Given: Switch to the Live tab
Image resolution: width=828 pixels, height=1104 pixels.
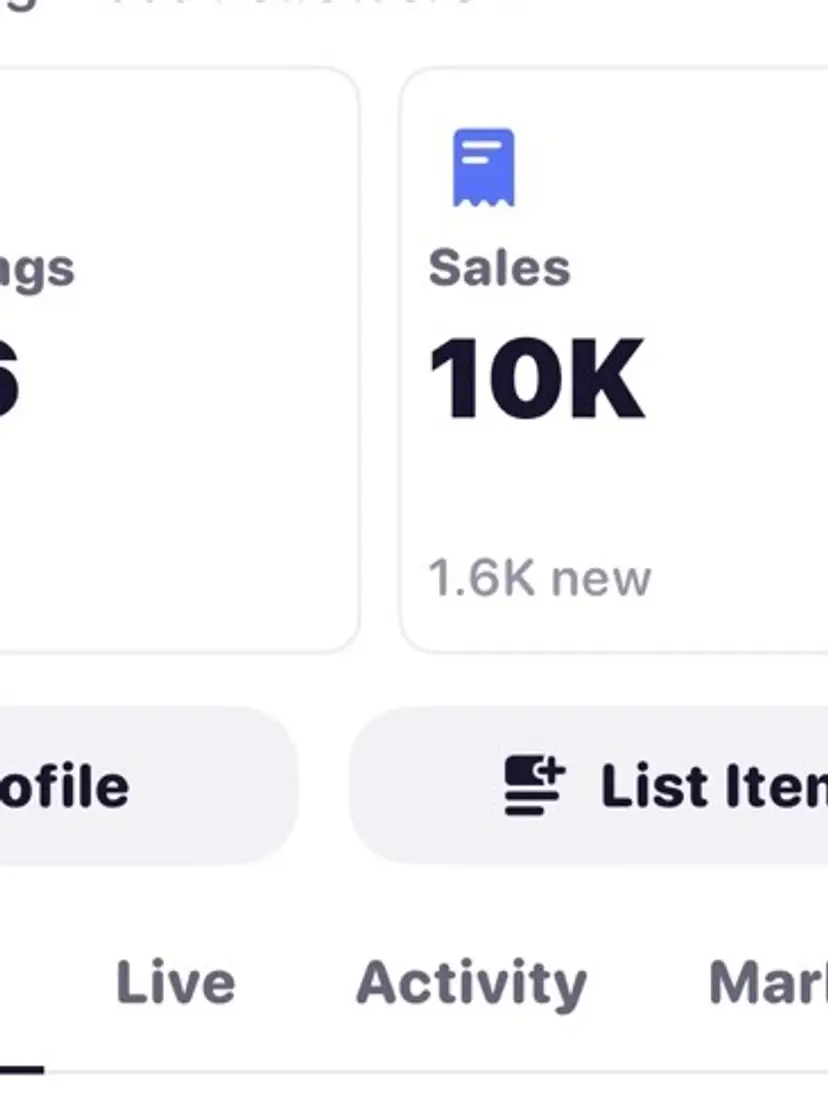Looking at the screenshot, I should coord(176,982).
